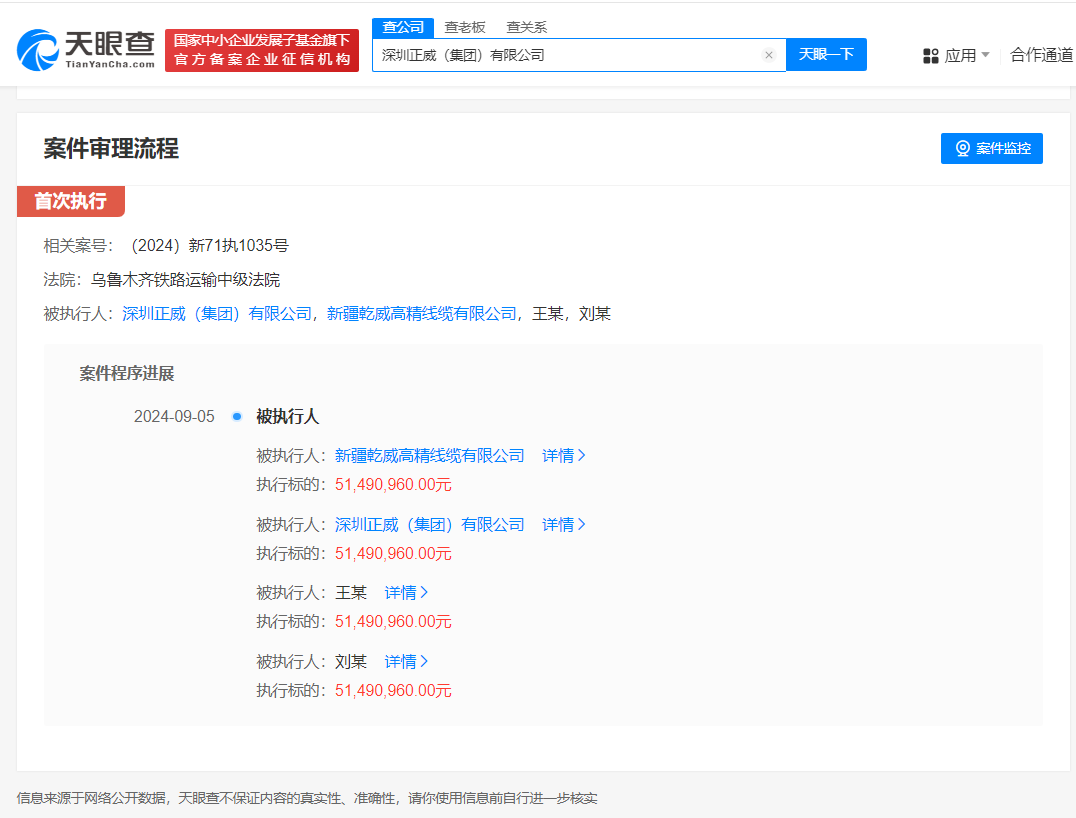1076x818 pixels.
Task: Click the data source disclaimer text at bottom
Action: tap(307, 798)
